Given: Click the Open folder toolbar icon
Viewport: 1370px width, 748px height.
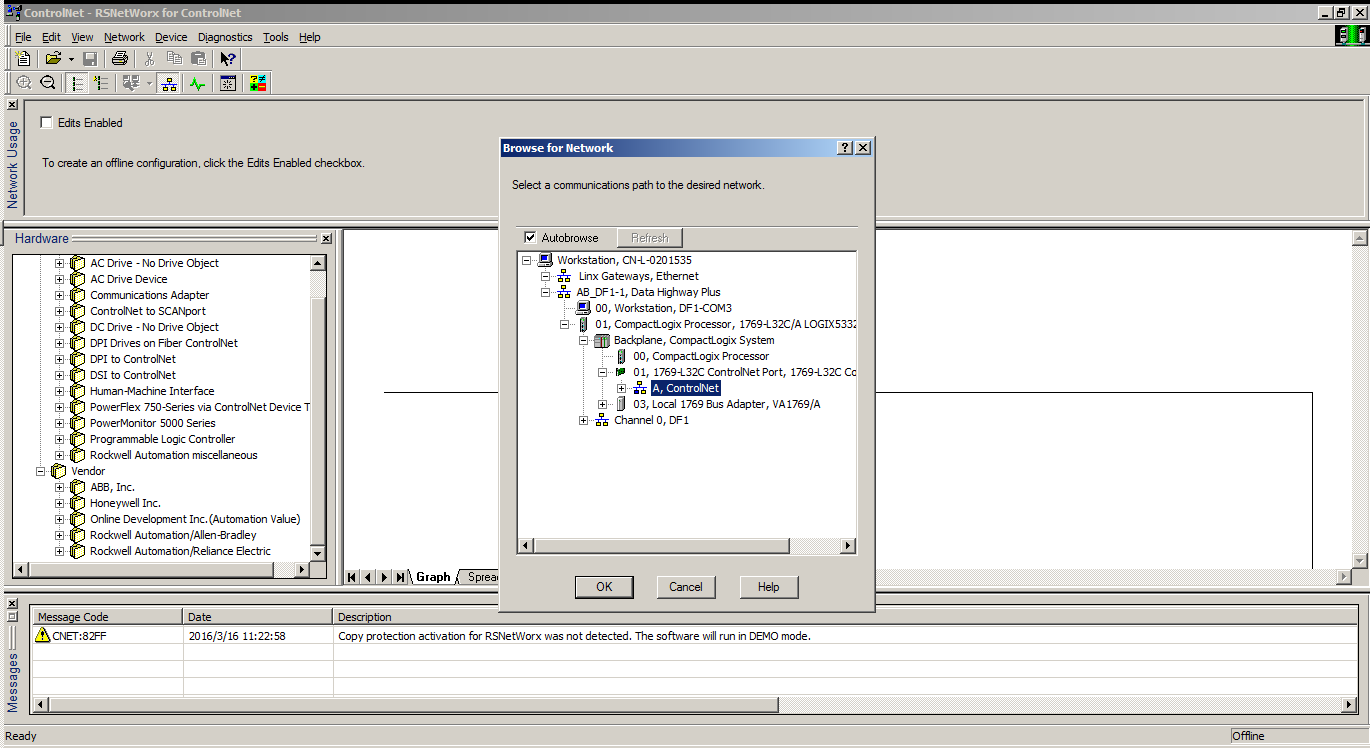Looking at the screenshot, I should pyautogui.click(x=54, y=59).
